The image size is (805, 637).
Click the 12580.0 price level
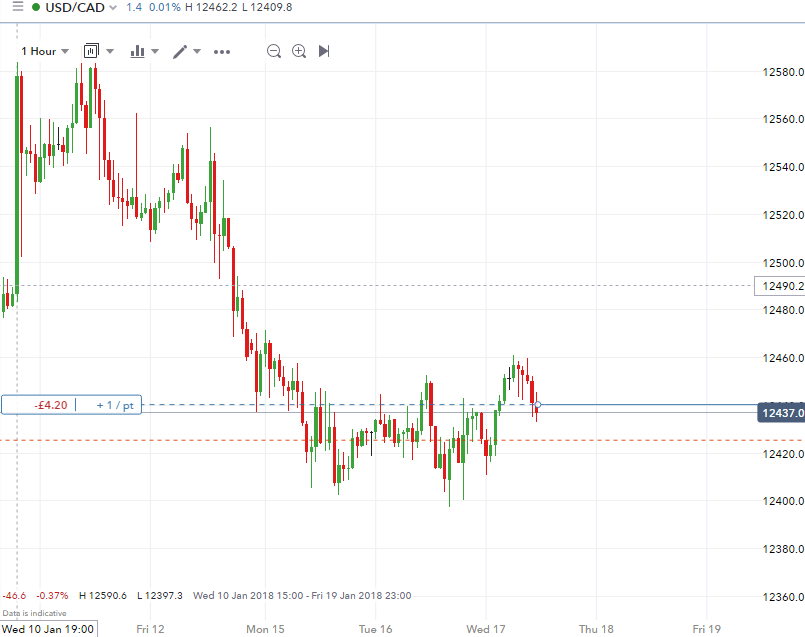click(x=783, y=72)
